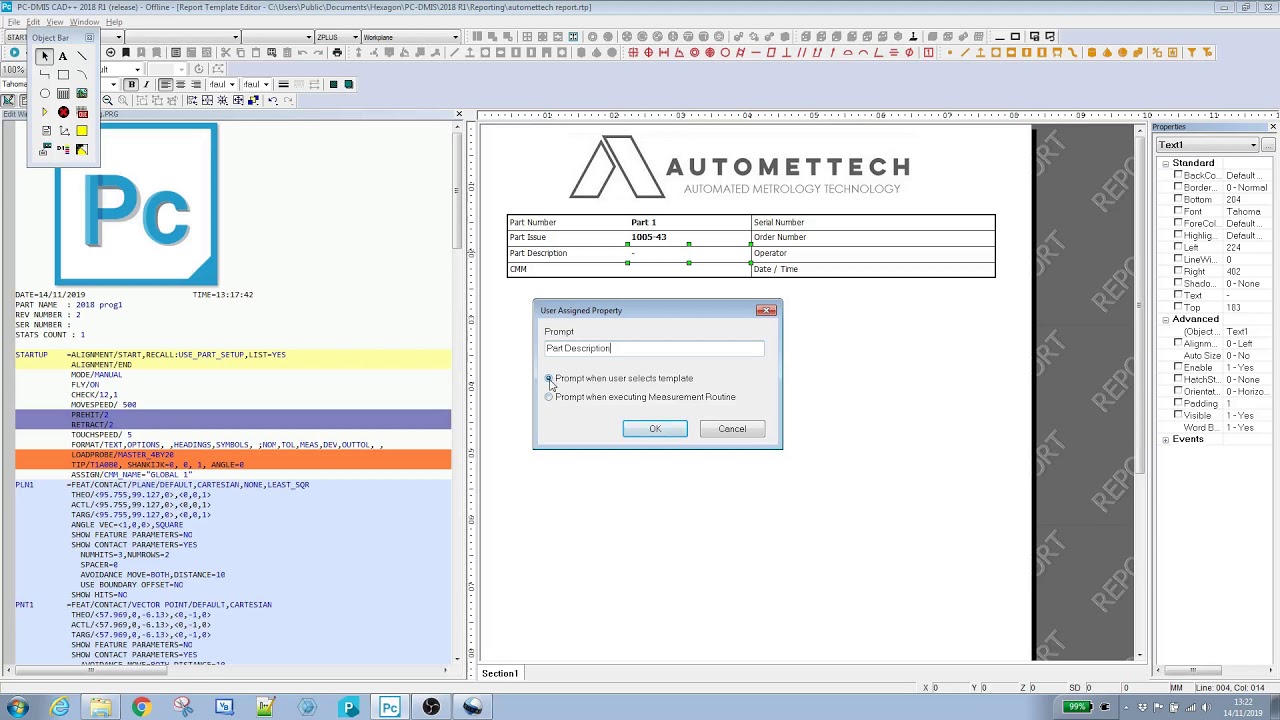1280x720 pixels.
Task: Click the undo arrow in layout toolbar
Action: click(x=272, y=100)
